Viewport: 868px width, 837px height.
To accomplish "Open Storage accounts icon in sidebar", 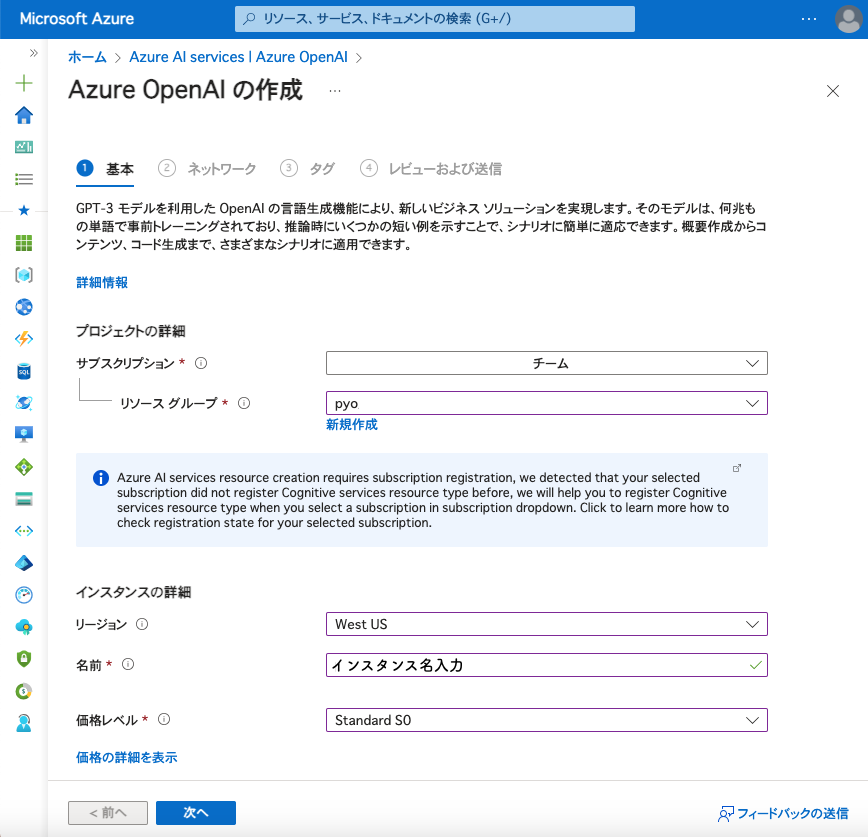I will [x=24, y=499].
